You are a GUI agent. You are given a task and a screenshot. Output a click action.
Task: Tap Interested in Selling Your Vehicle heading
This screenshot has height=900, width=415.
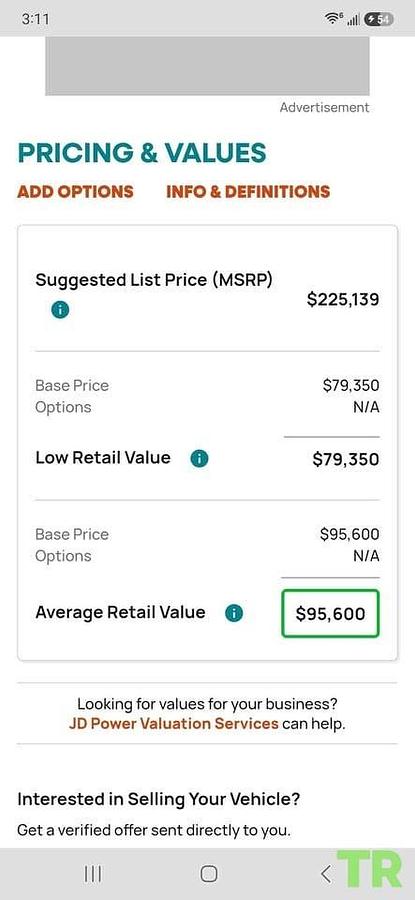(x=158, y=799)
